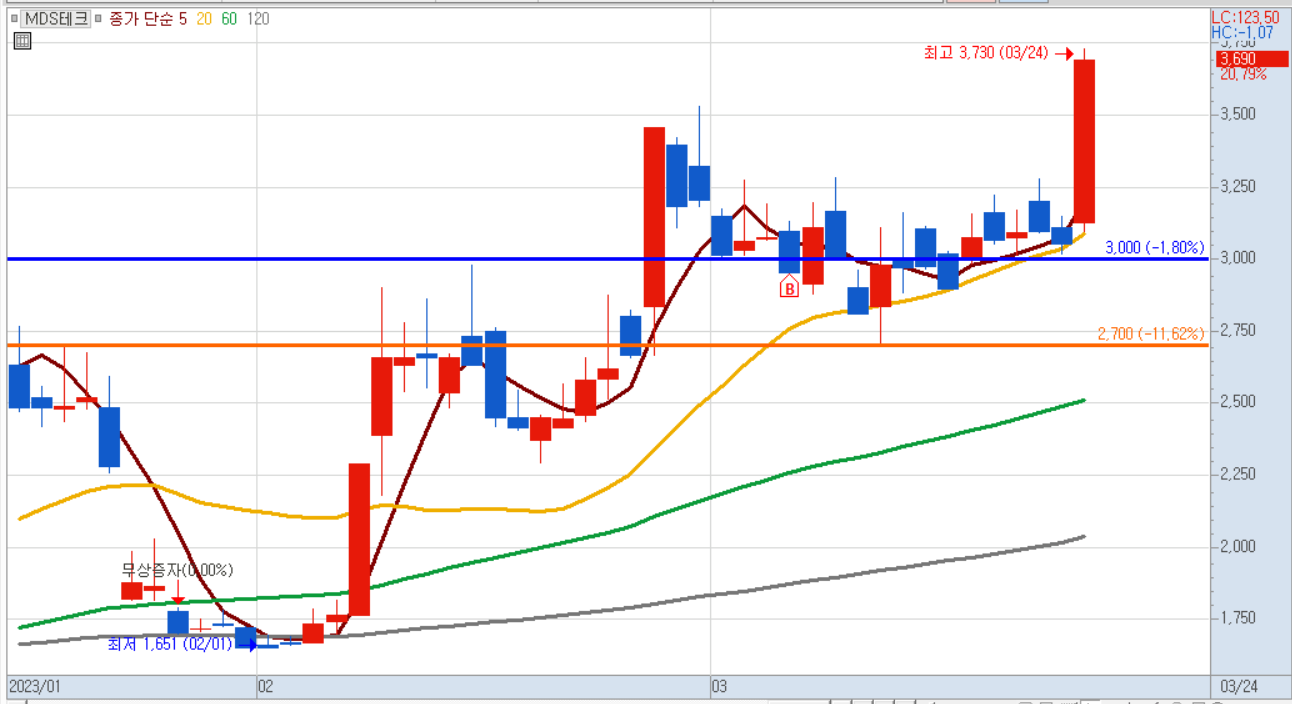Click the 03 month axis label

pyautogui.click(x=719, y=687)
